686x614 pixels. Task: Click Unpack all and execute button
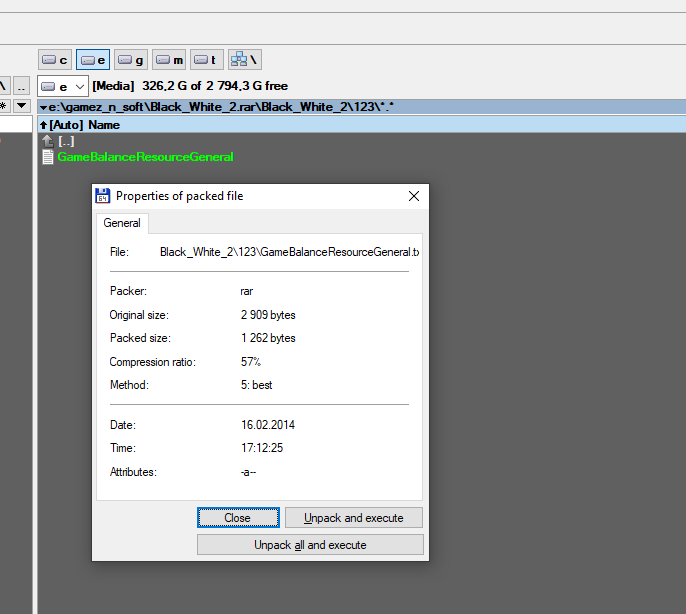click(x=310, y=545)
